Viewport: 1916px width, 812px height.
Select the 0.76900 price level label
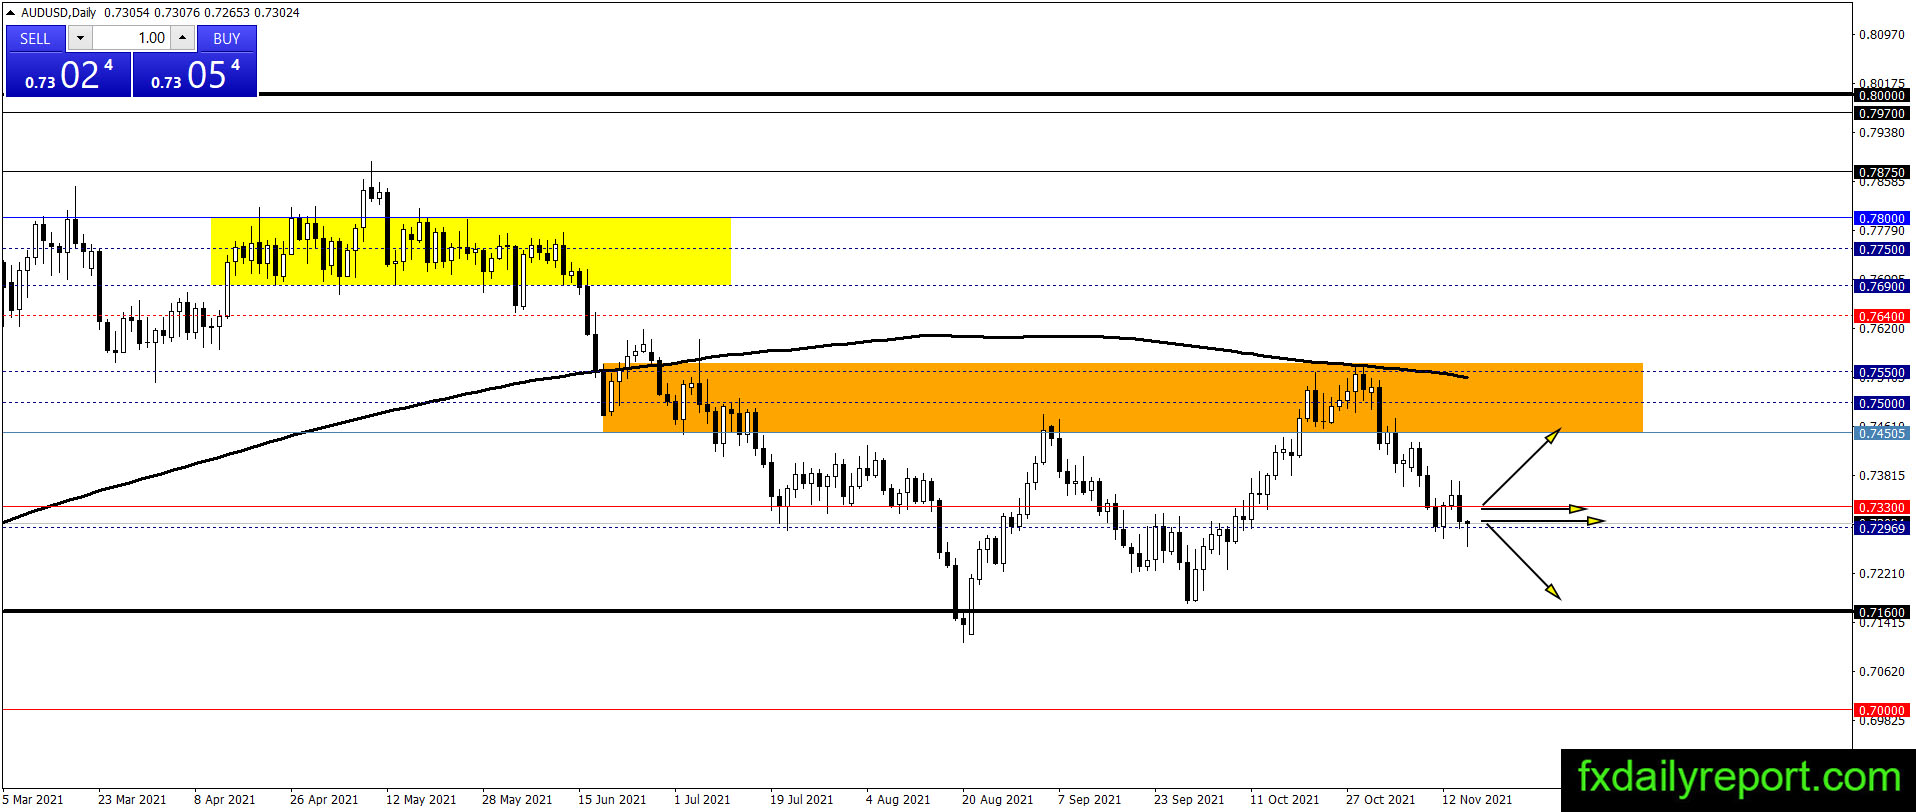click(x=1881, y=287)
